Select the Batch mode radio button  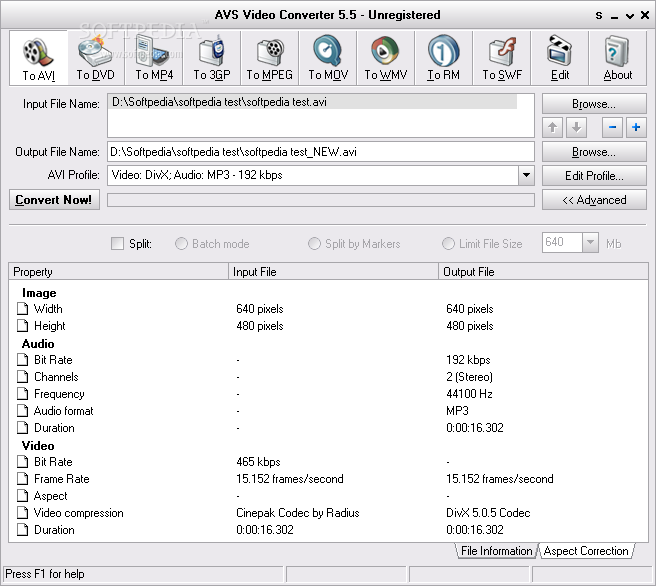[x=181, y=243]
